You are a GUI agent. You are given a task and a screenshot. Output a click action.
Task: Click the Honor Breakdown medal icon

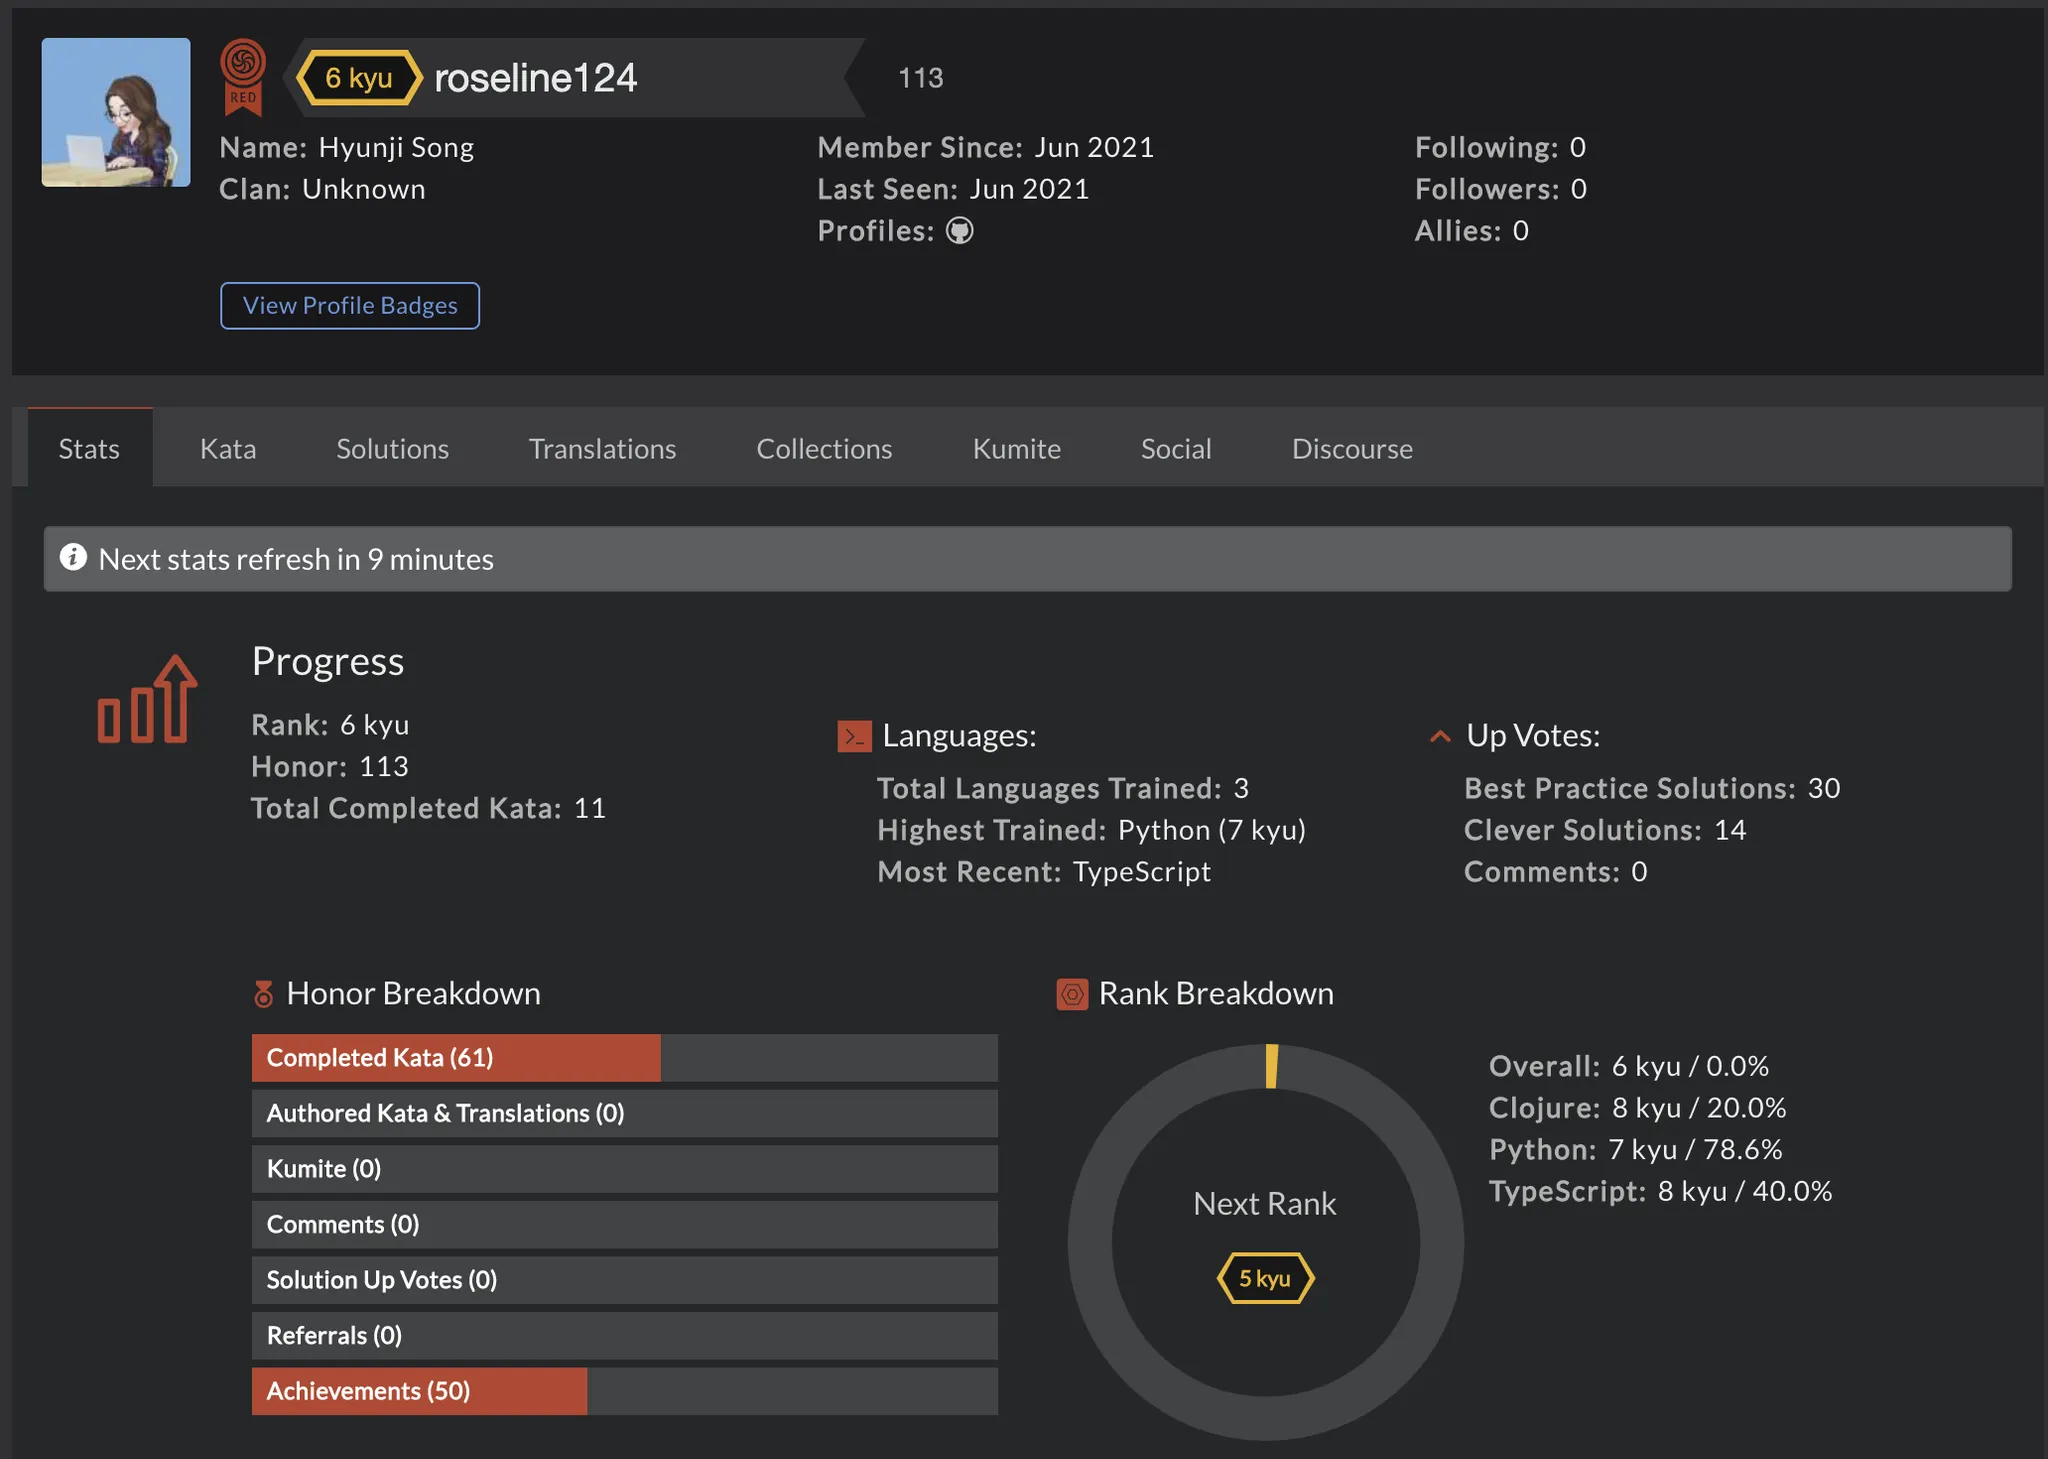263,994
